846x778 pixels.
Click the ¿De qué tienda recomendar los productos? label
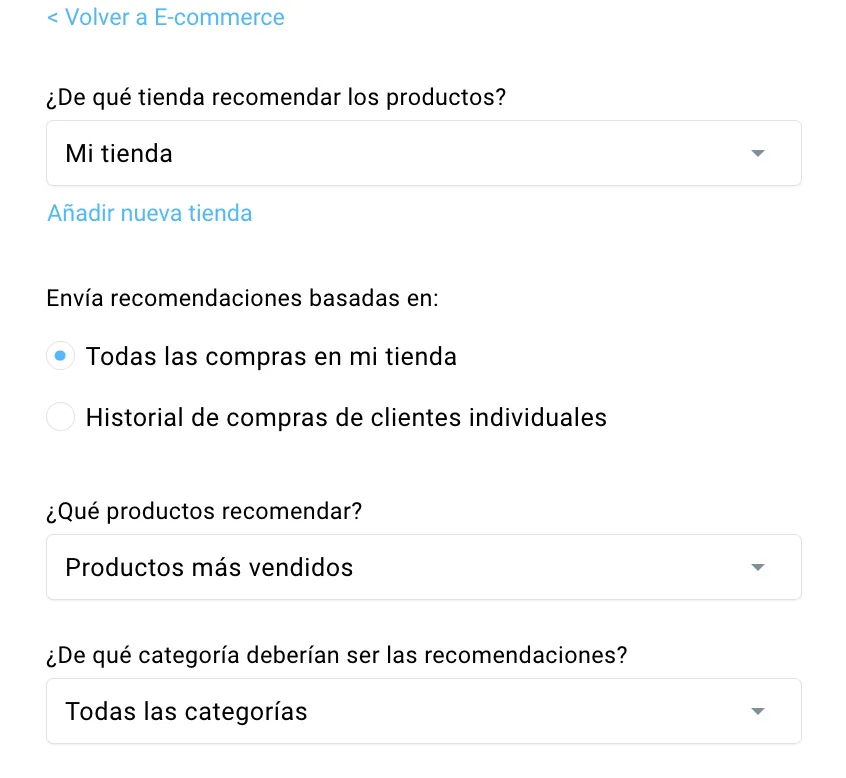(276, 98)
